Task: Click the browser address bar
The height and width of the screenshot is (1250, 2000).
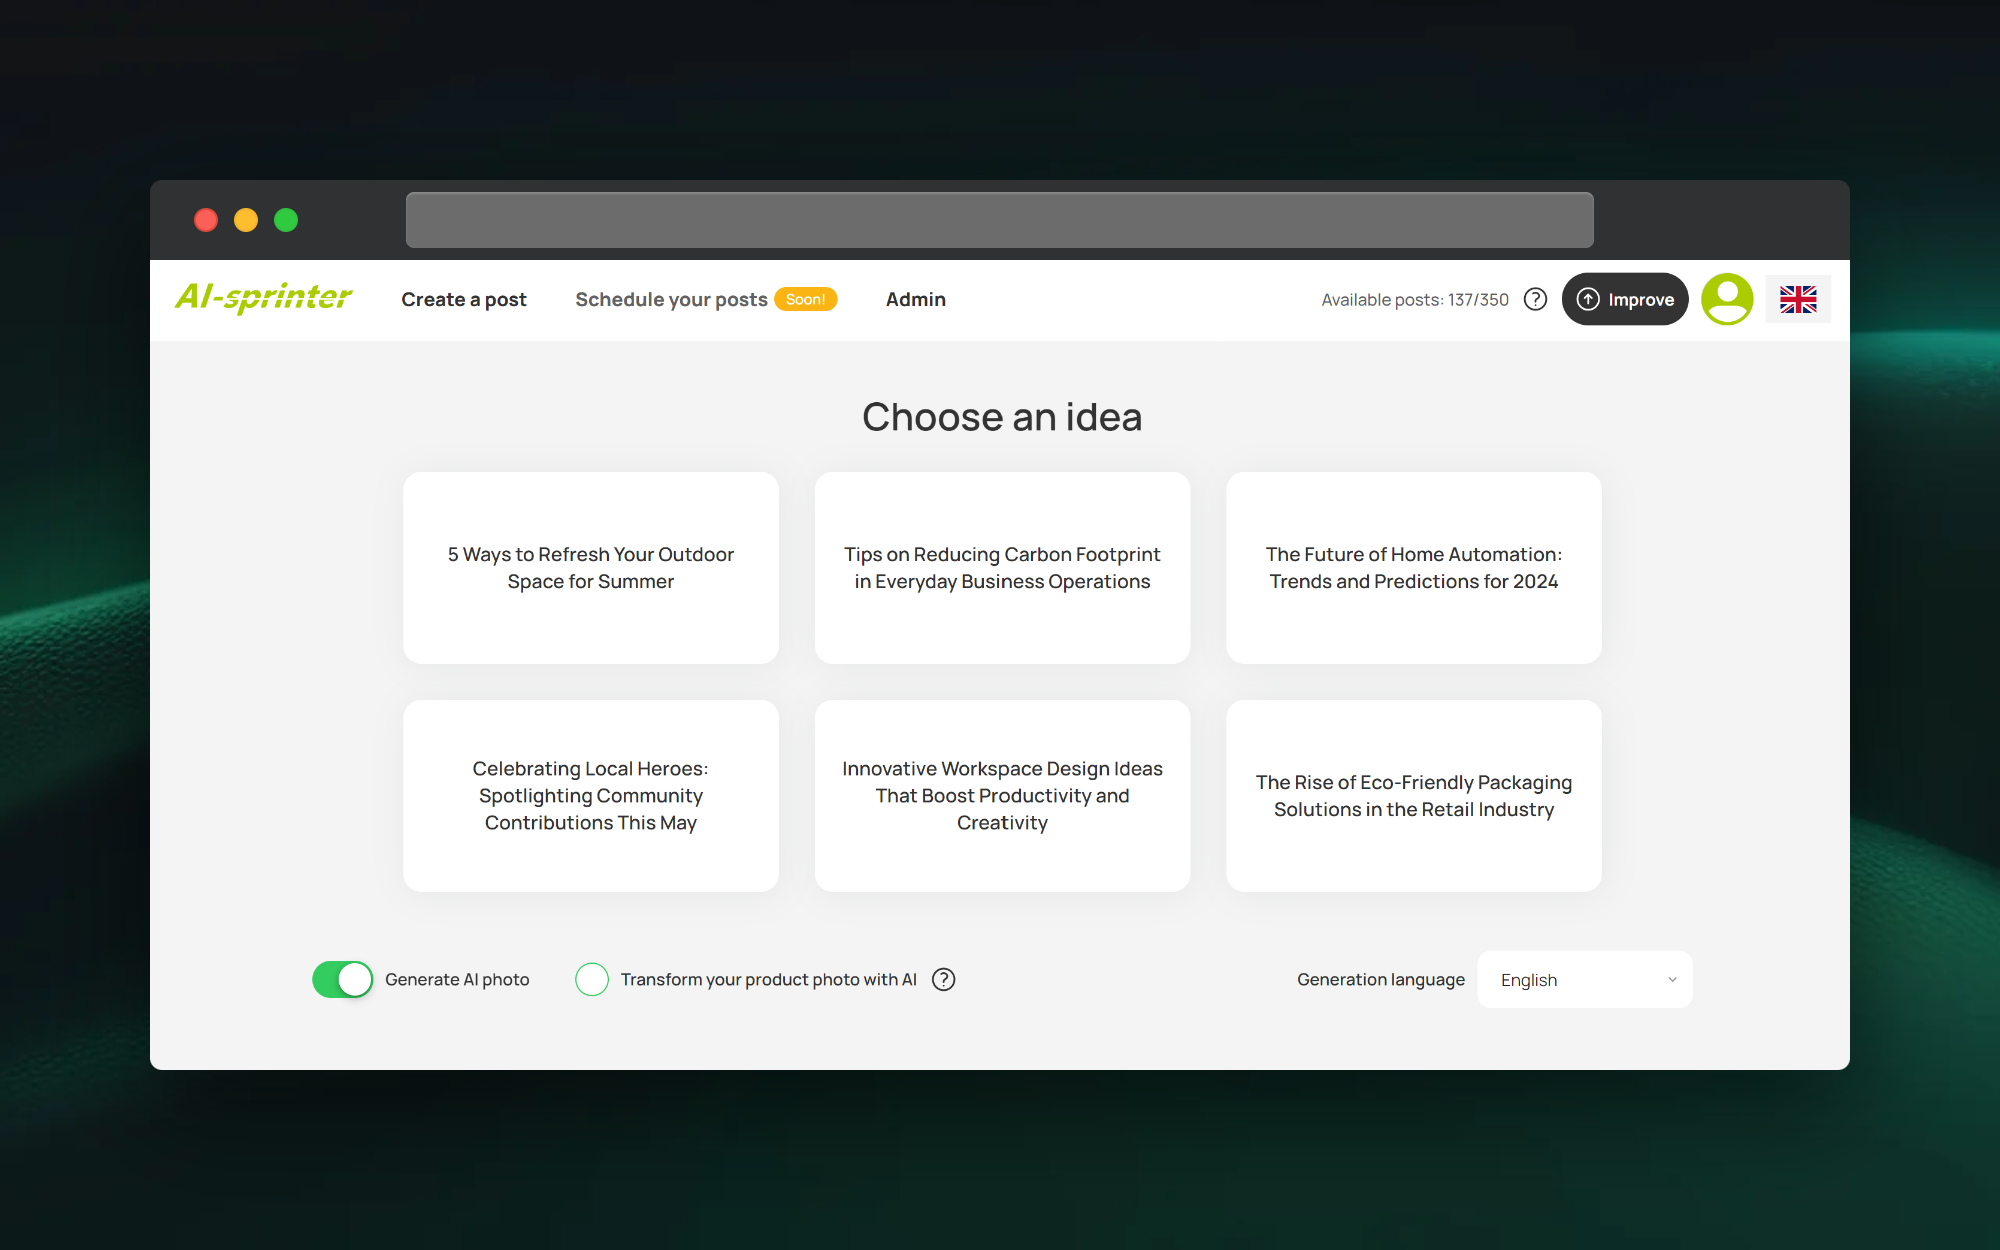Action: (x=999, y=220)
